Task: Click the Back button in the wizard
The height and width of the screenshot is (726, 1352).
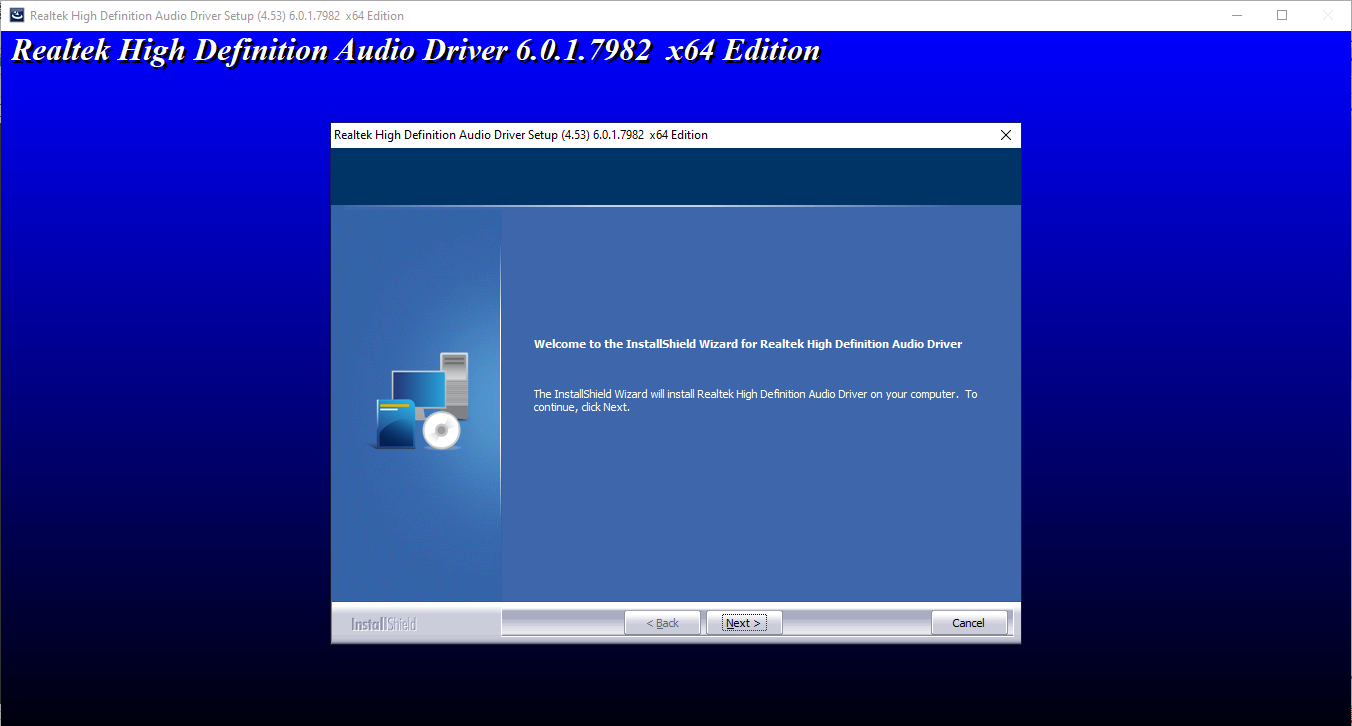Action: pyautogui.click(x=662, y=623)
